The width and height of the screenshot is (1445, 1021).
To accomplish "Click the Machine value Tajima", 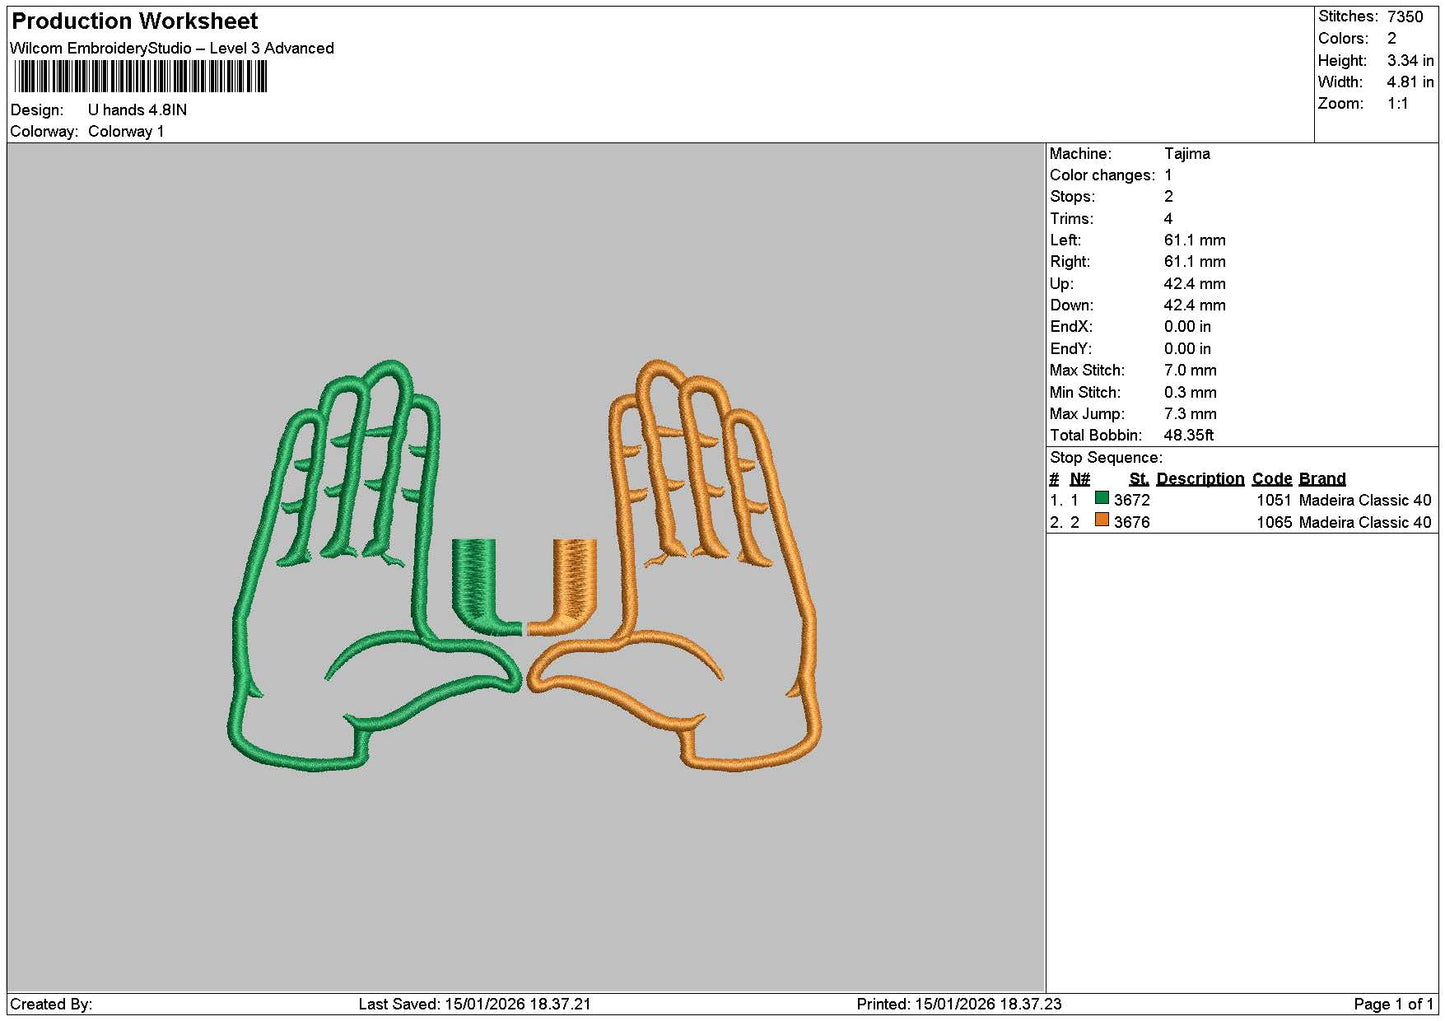I will (1187, 154).
